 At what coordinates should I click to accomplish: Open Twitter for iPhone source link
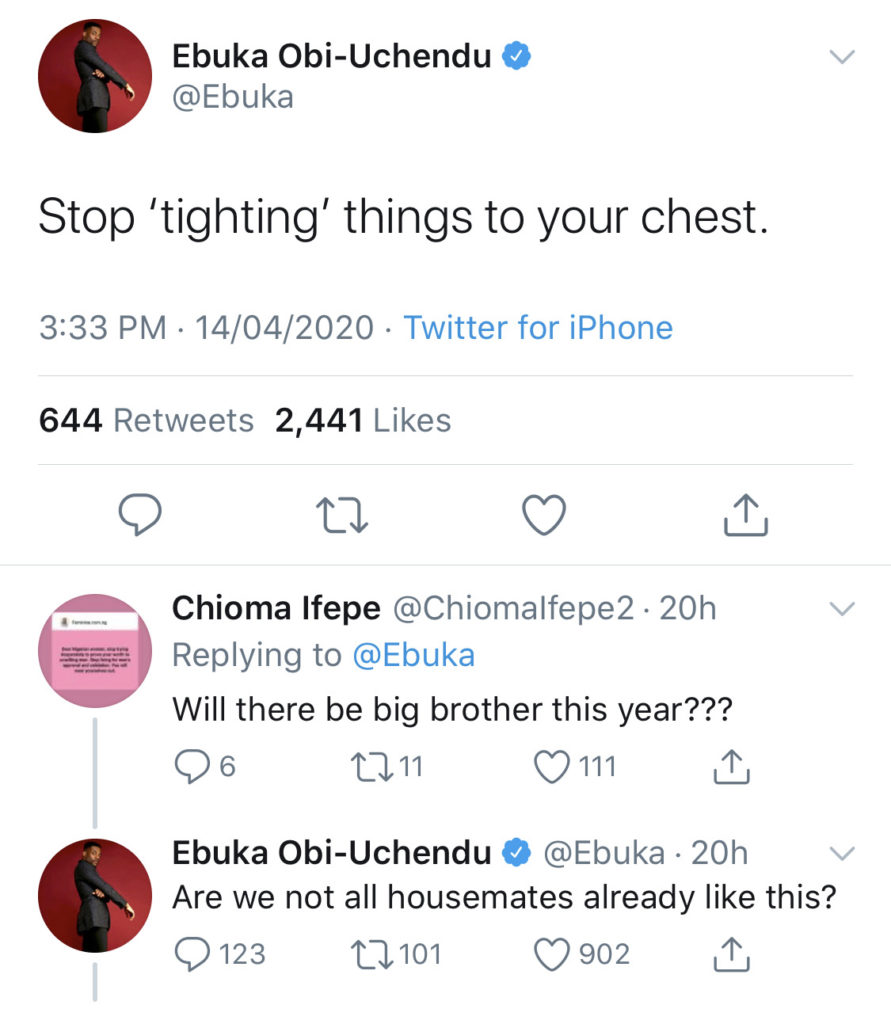coord(537,327)
